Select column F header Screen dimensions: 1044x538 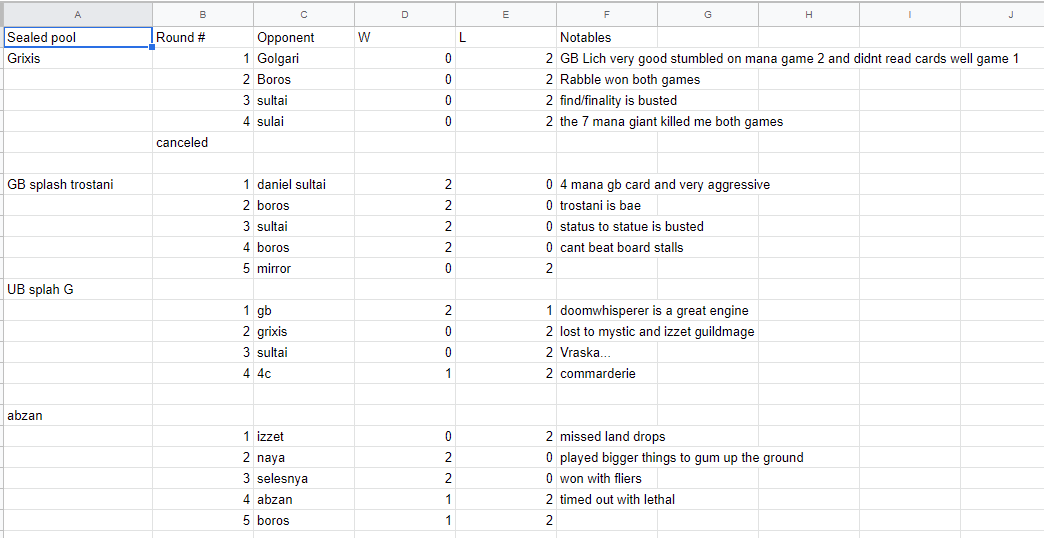tap(607, 15)
